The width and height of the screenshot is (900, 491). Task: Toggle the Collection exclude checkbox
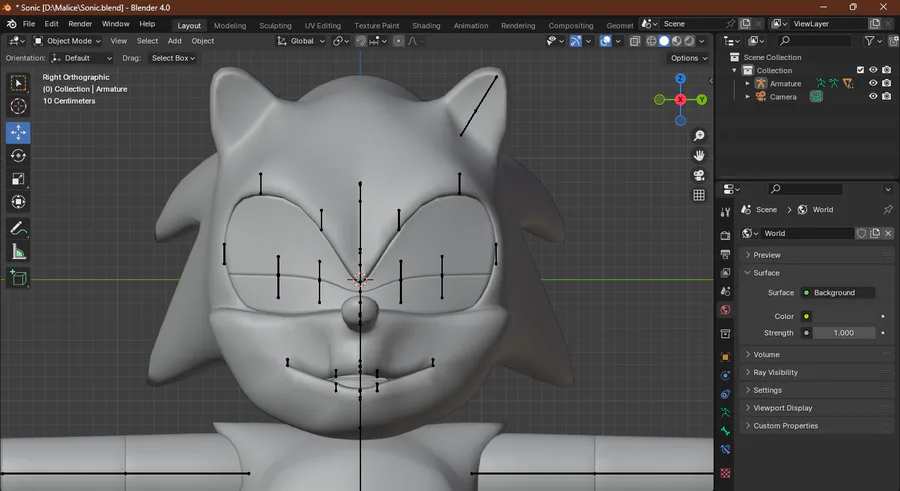click(x=860, y=70)
